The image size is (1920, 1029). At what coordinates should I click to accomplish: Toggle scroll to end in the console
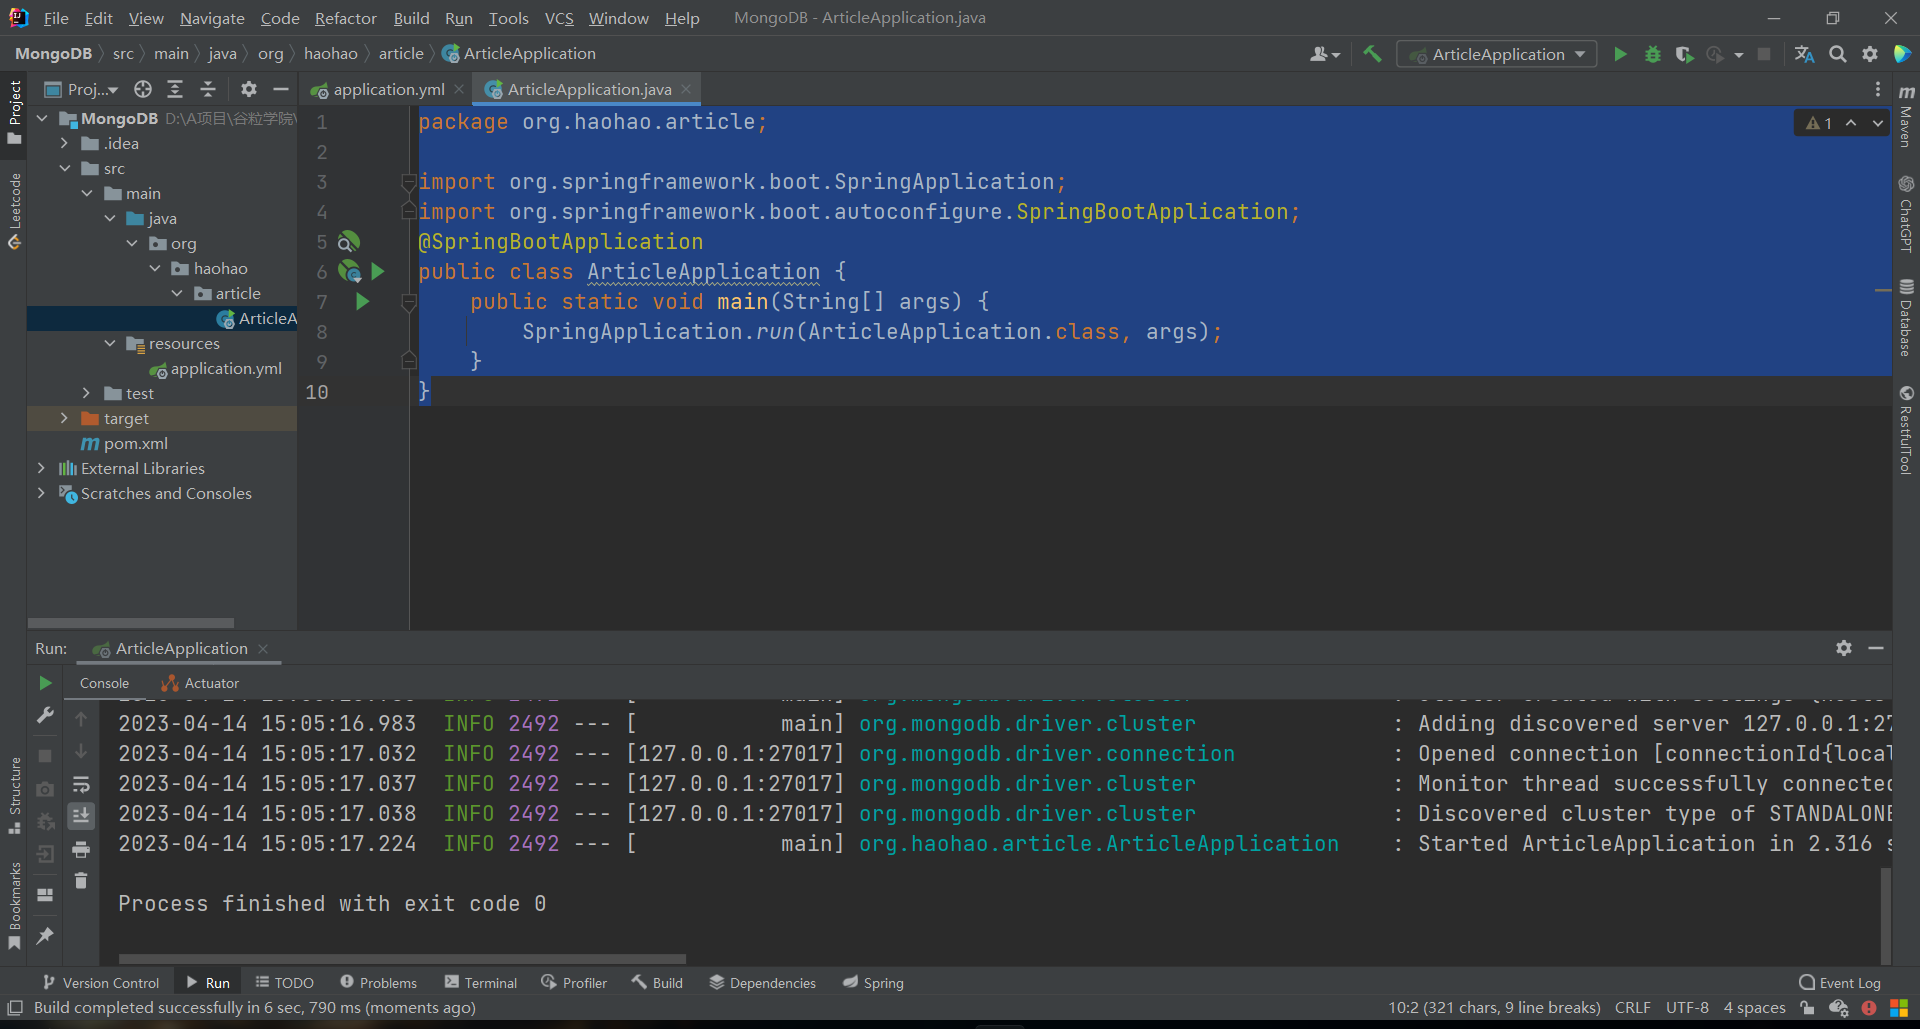tap(81, 817)
